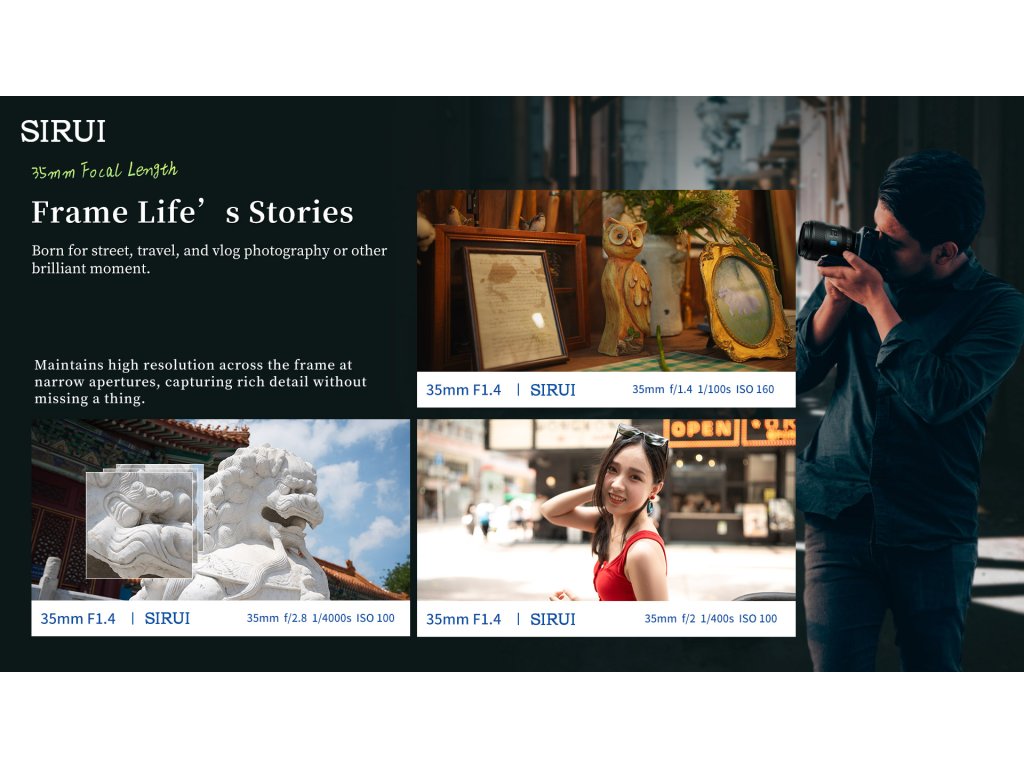The height and width of the screenshot is (768, 1024).
Task: Click the magnified lion detail inset
Action: point(140,524)
